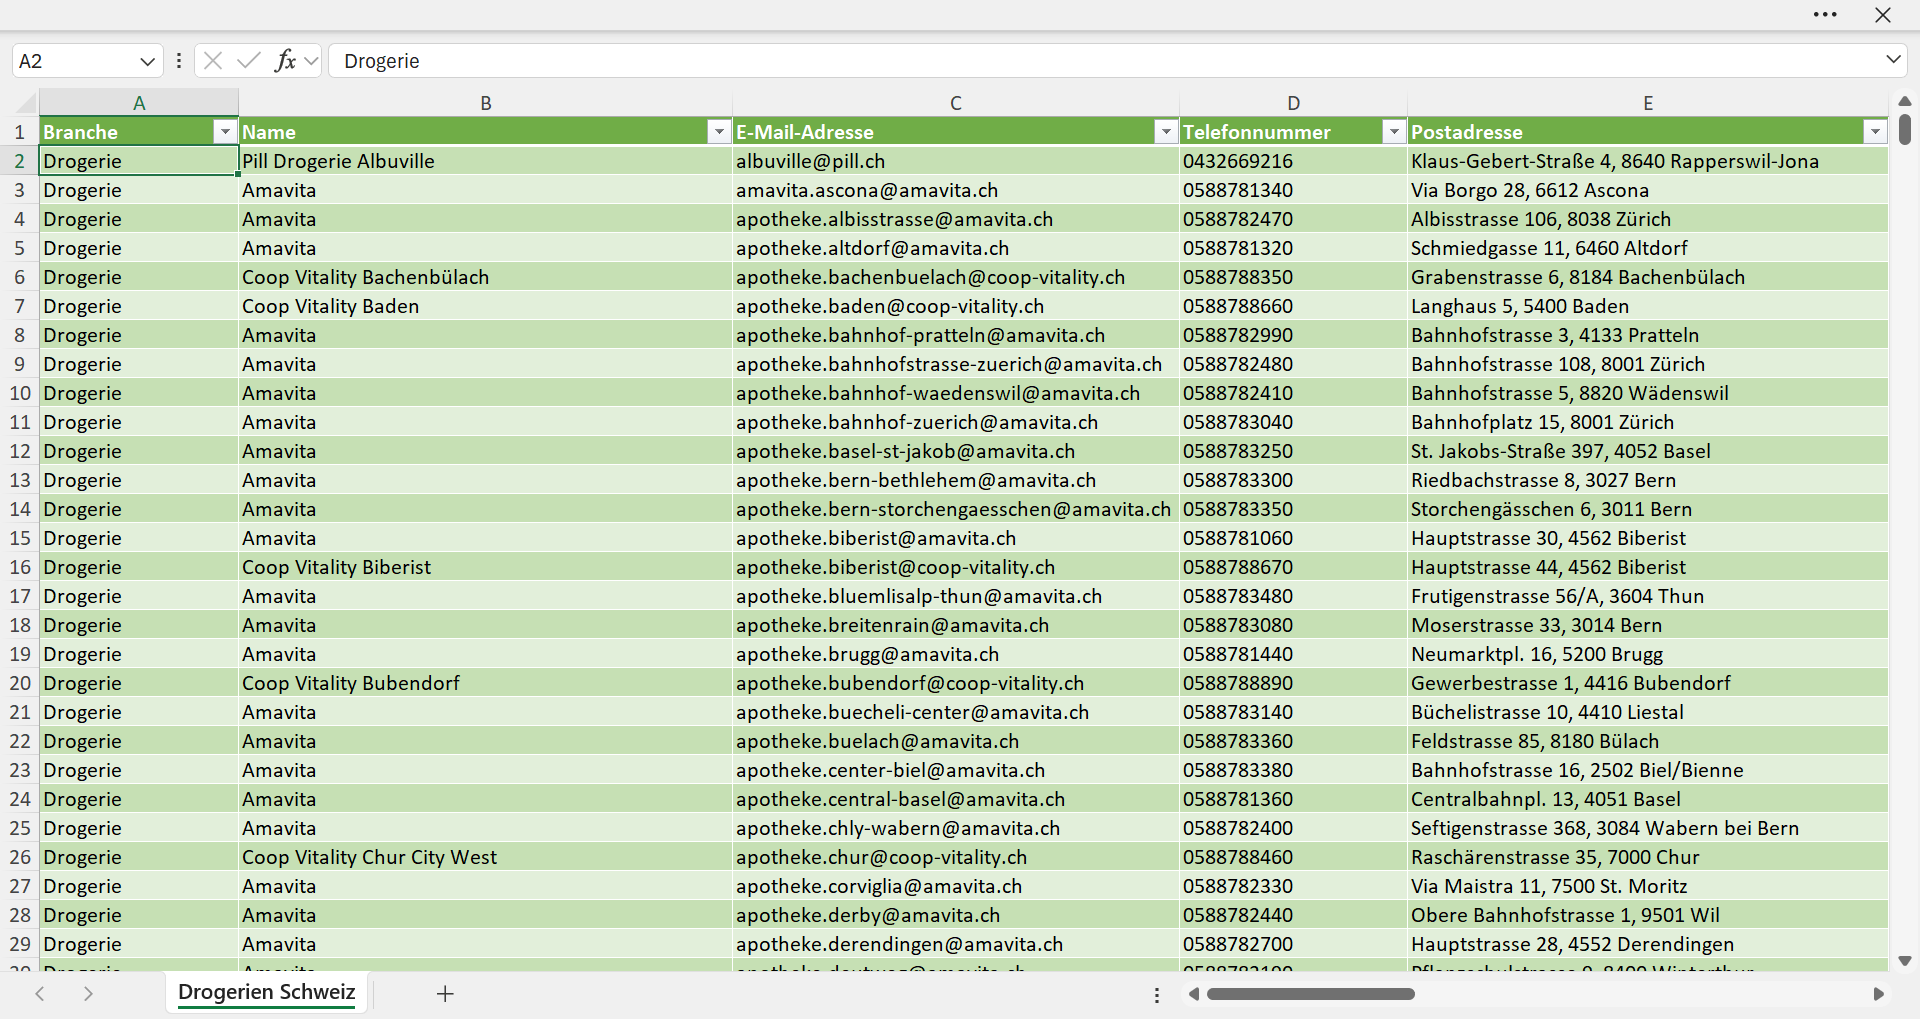The width and height of the screenshot is (1920, 1019).
Task: Open the Name Box dropdown arrow
Action: pyautogui.click(x=147, y=61)
